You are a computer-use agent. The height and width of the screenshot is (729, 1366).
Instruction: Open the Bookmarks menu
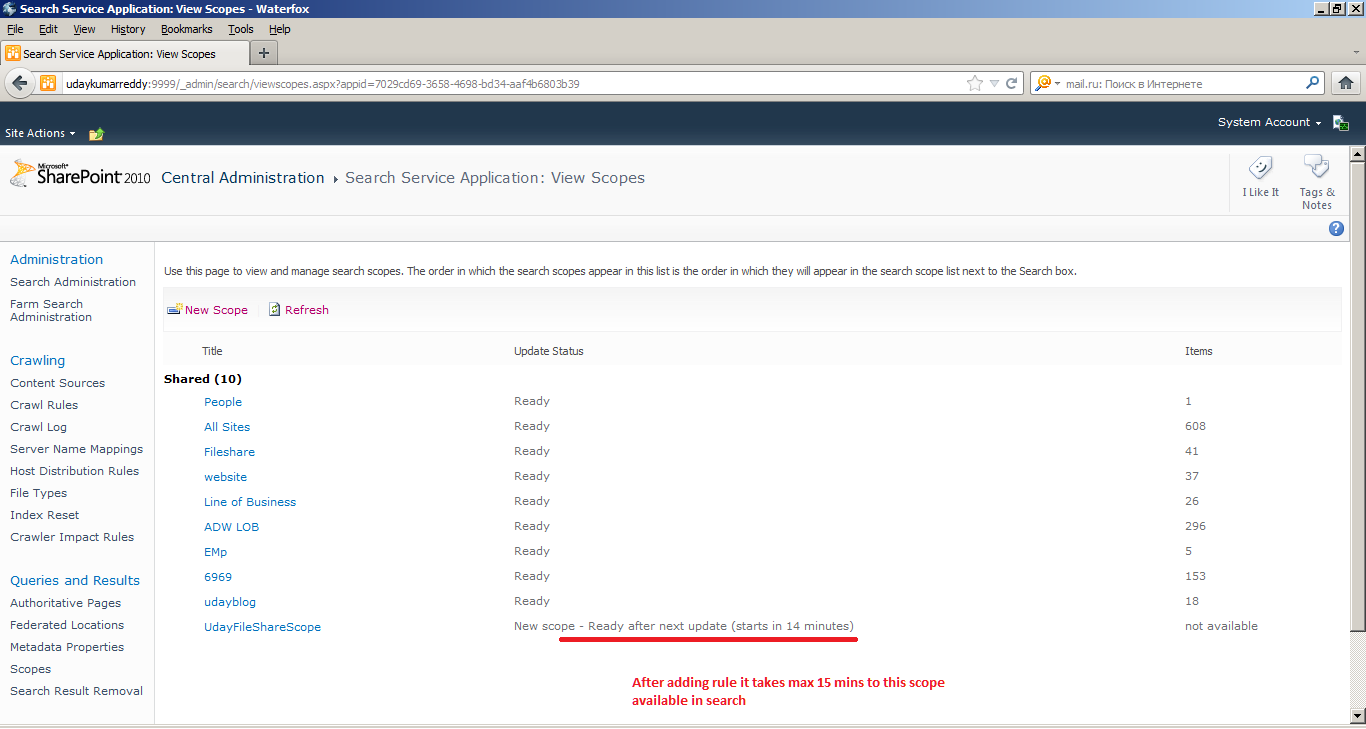pyautogui.click(x=187, y=29)
